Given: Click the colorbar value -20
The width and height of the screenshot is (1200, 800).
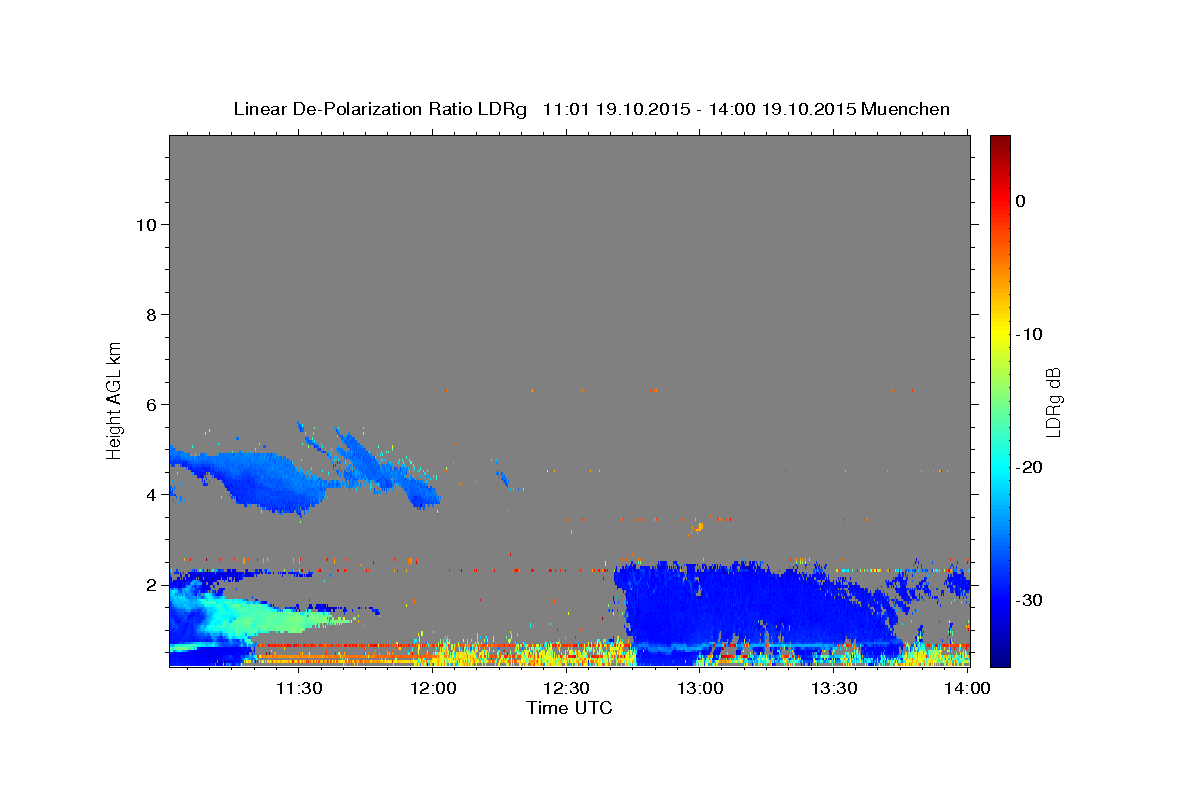Looking at the screenshot, I should pos(1029,467).
